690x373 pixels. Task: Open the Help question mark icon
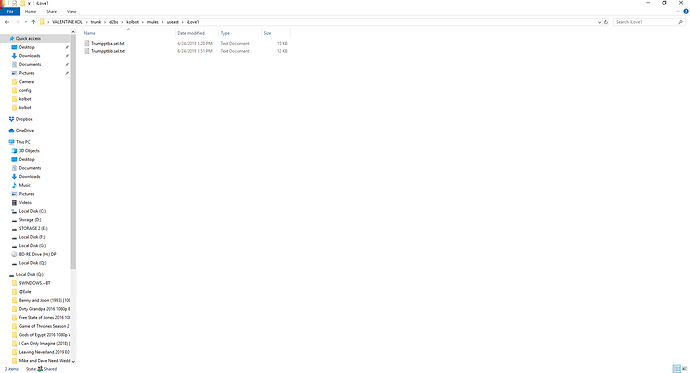686,11
